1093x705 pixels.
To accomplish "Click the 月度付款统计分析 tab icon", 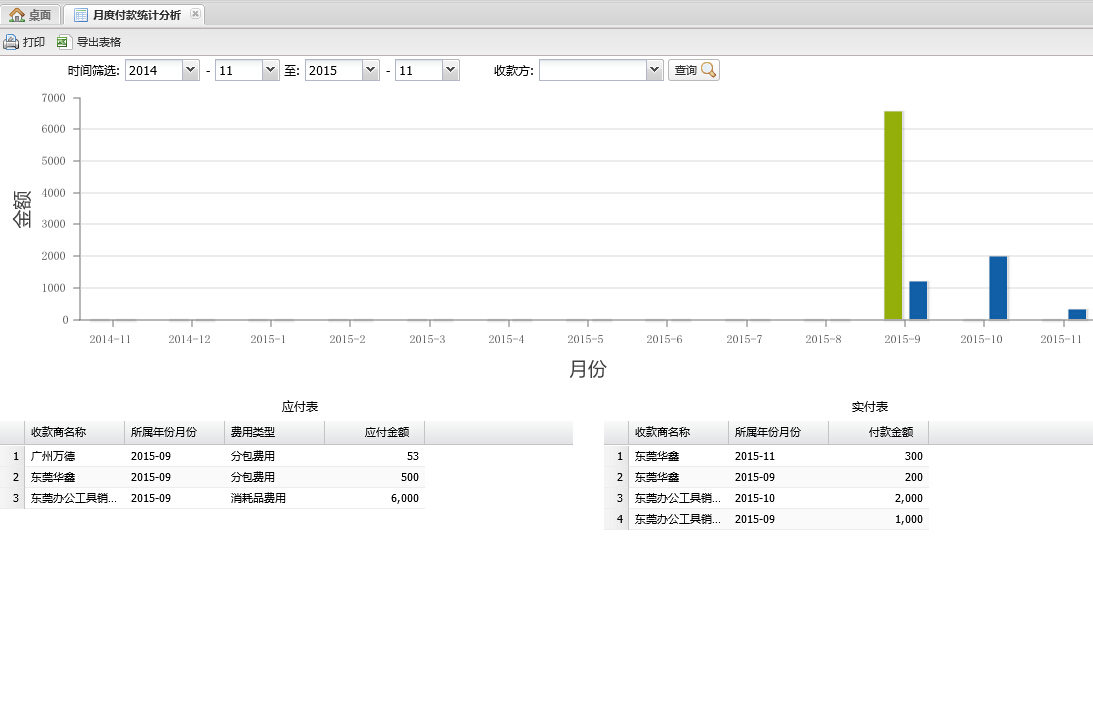I will 81,14.
